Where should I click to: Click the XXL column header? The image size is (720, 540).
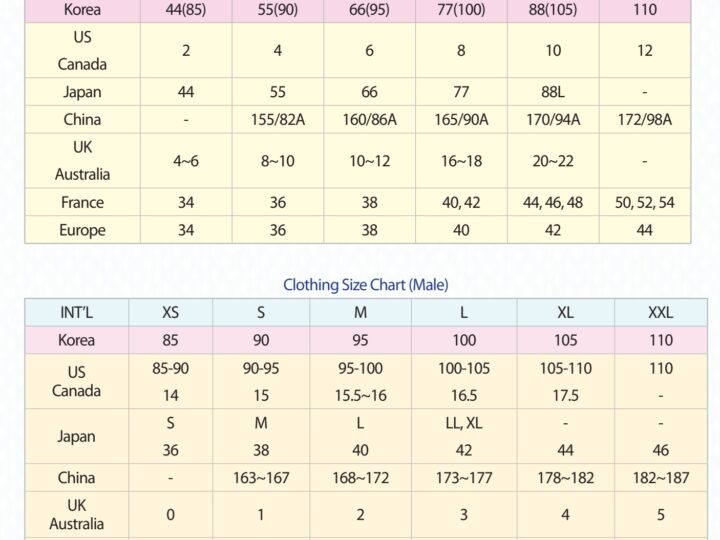click(660, 312)
